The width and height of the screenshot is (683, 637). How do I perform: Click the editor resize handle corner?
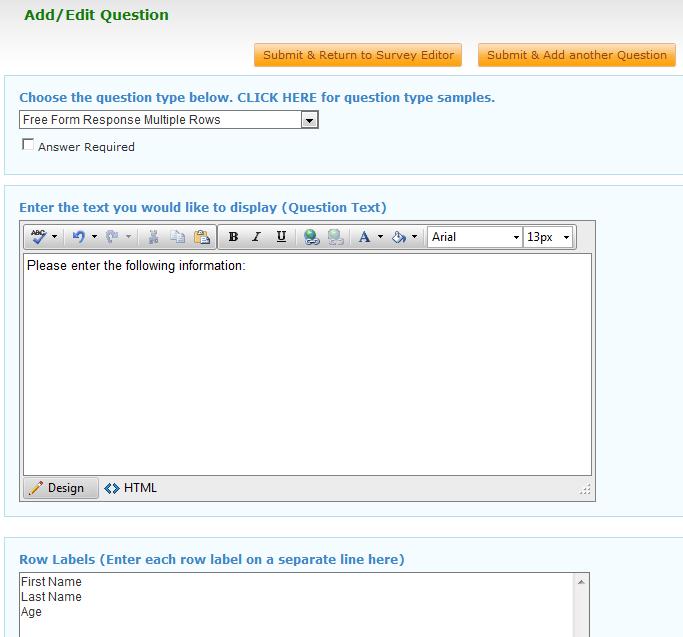(x=585, y=489)
